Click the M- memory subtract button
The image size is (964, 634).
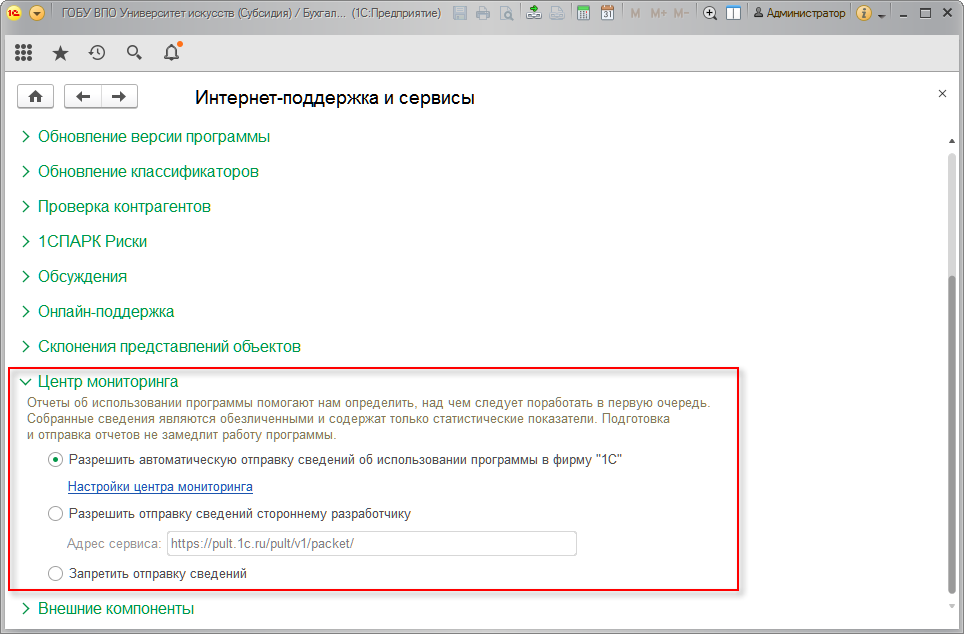(x=681, y=13)
